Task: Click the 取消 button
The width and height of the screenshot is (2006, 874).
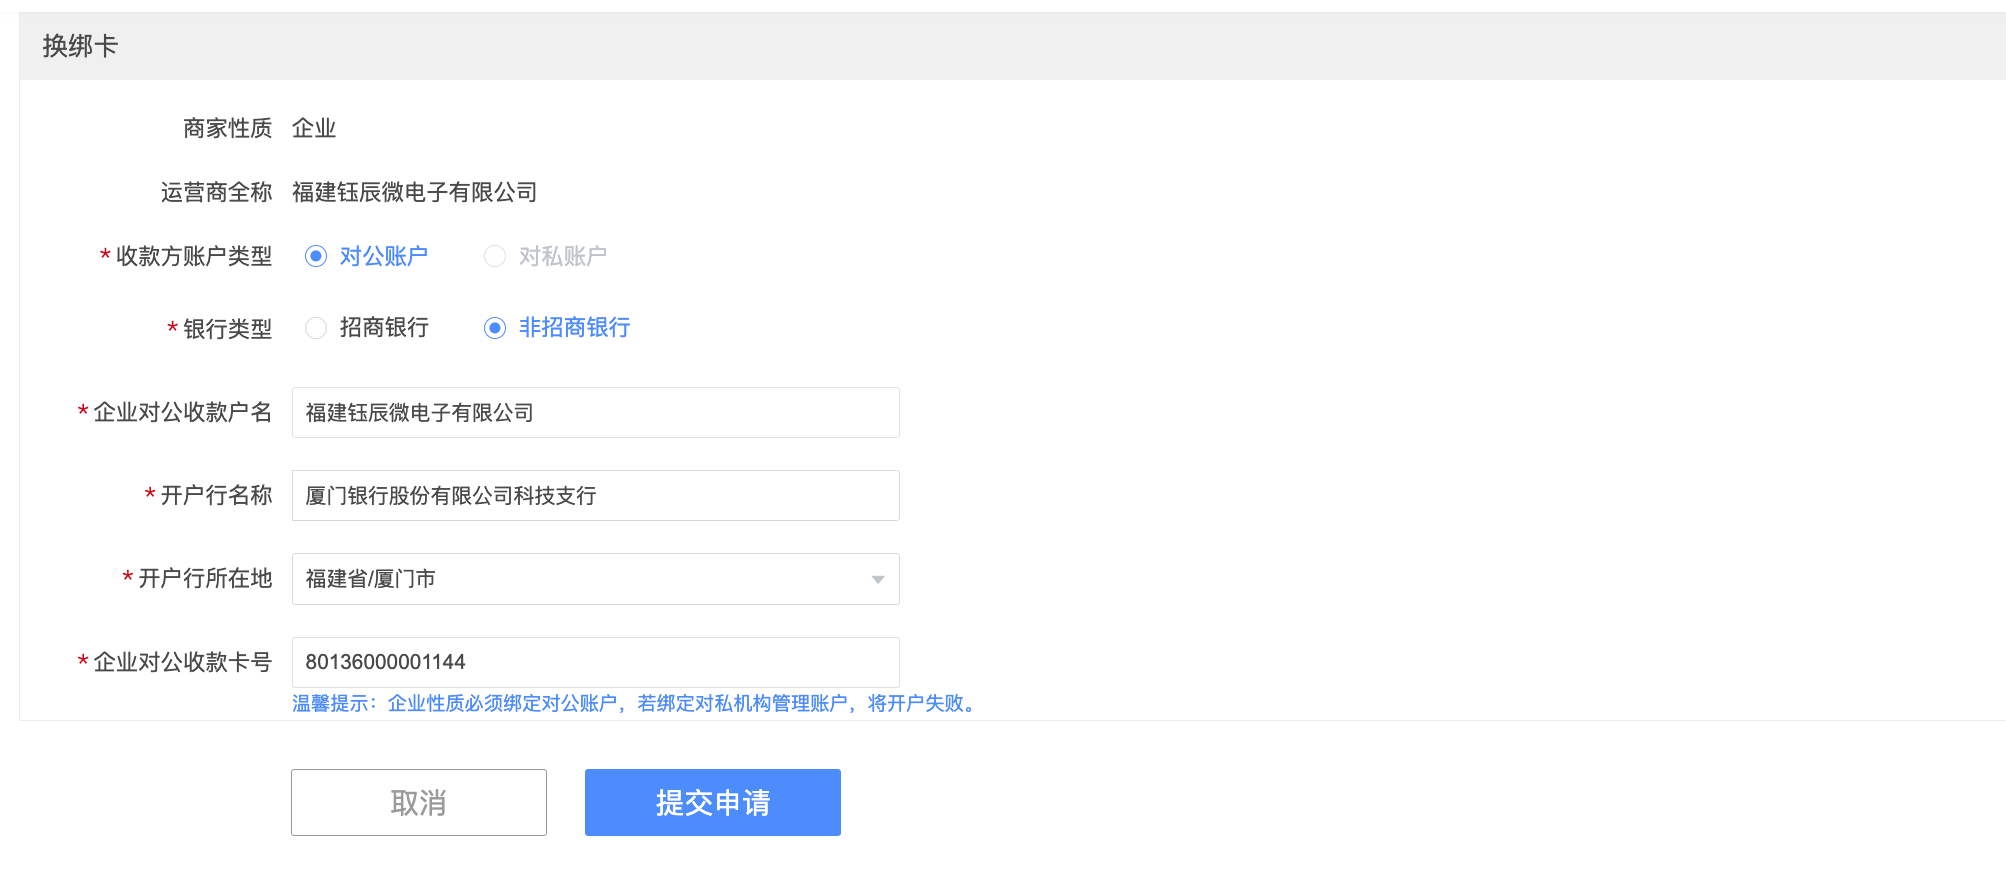Action: [x=418, y=802]
